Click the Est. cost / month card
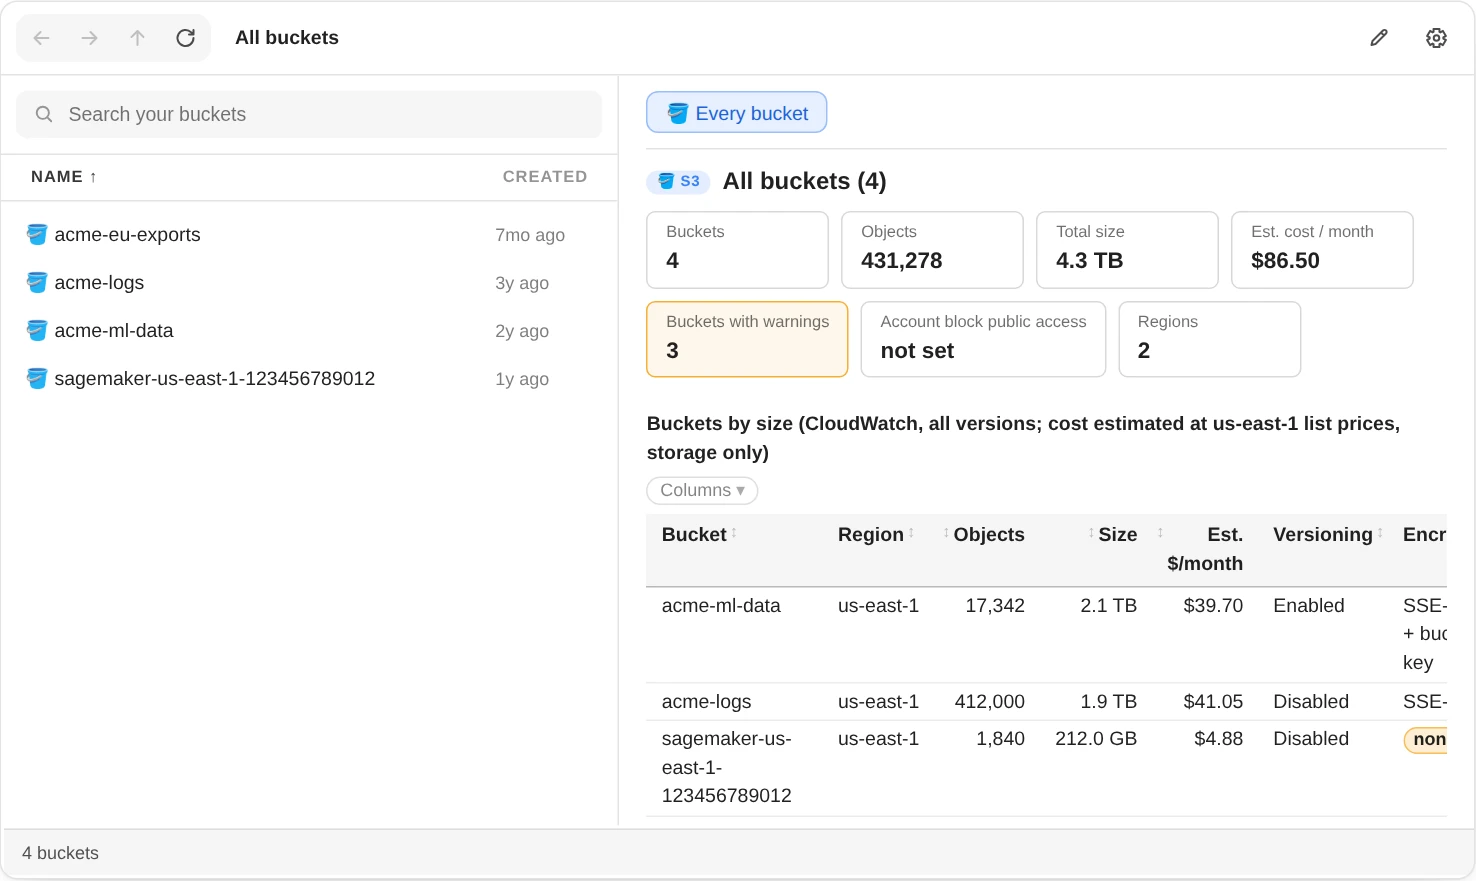 [x=1322, y=250]
